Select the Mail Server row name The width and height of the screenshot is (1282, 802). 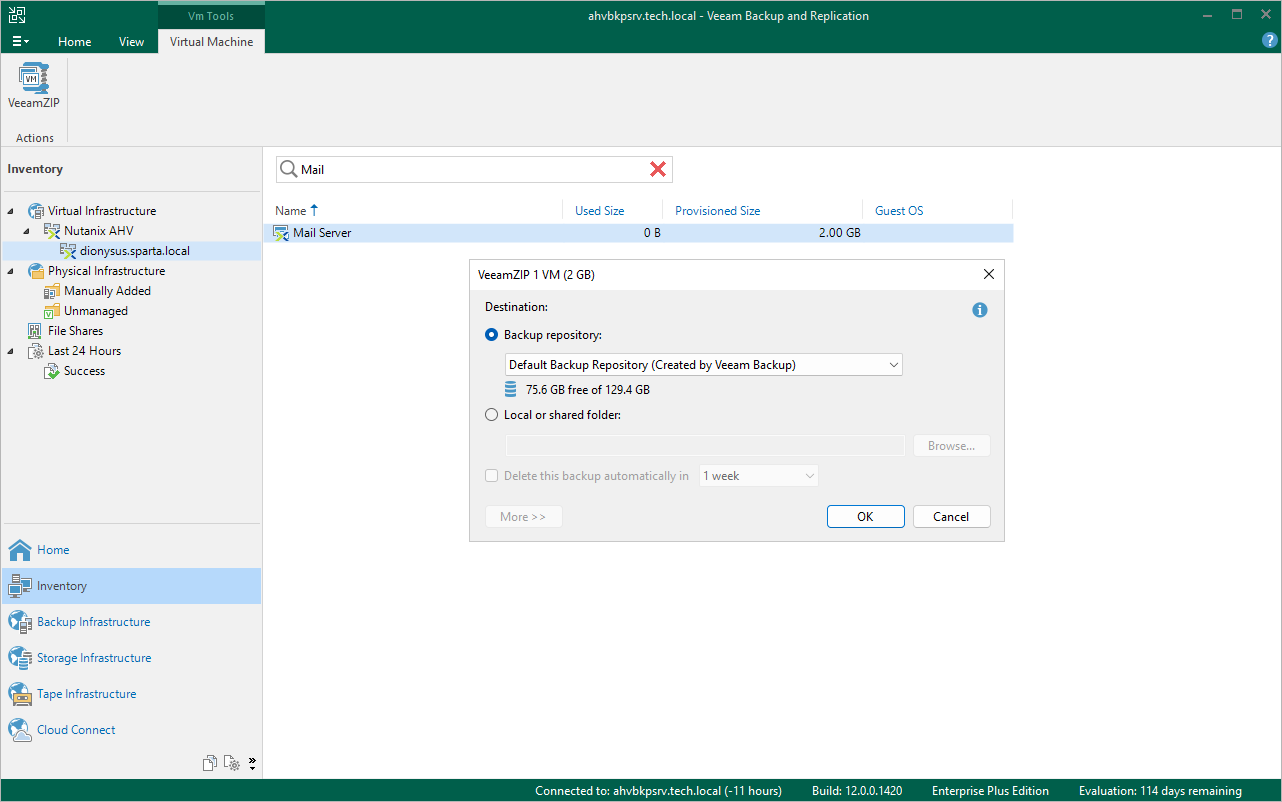coord(322,233)
